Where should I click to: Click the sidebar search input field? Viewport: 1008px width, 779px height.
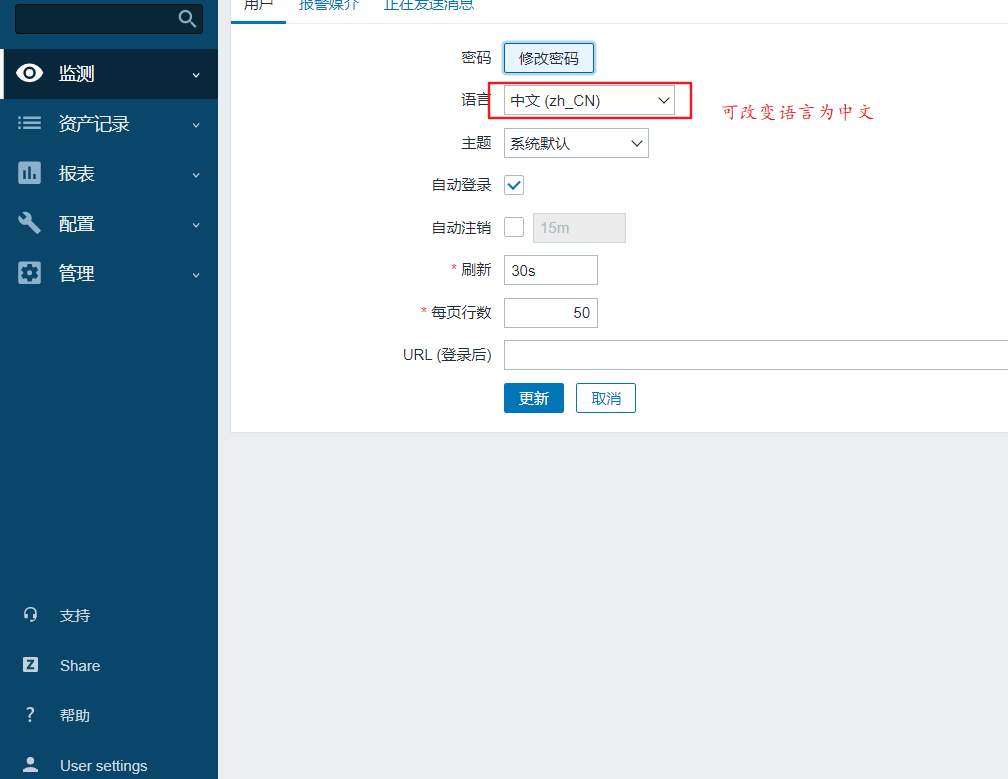[109, 19]
